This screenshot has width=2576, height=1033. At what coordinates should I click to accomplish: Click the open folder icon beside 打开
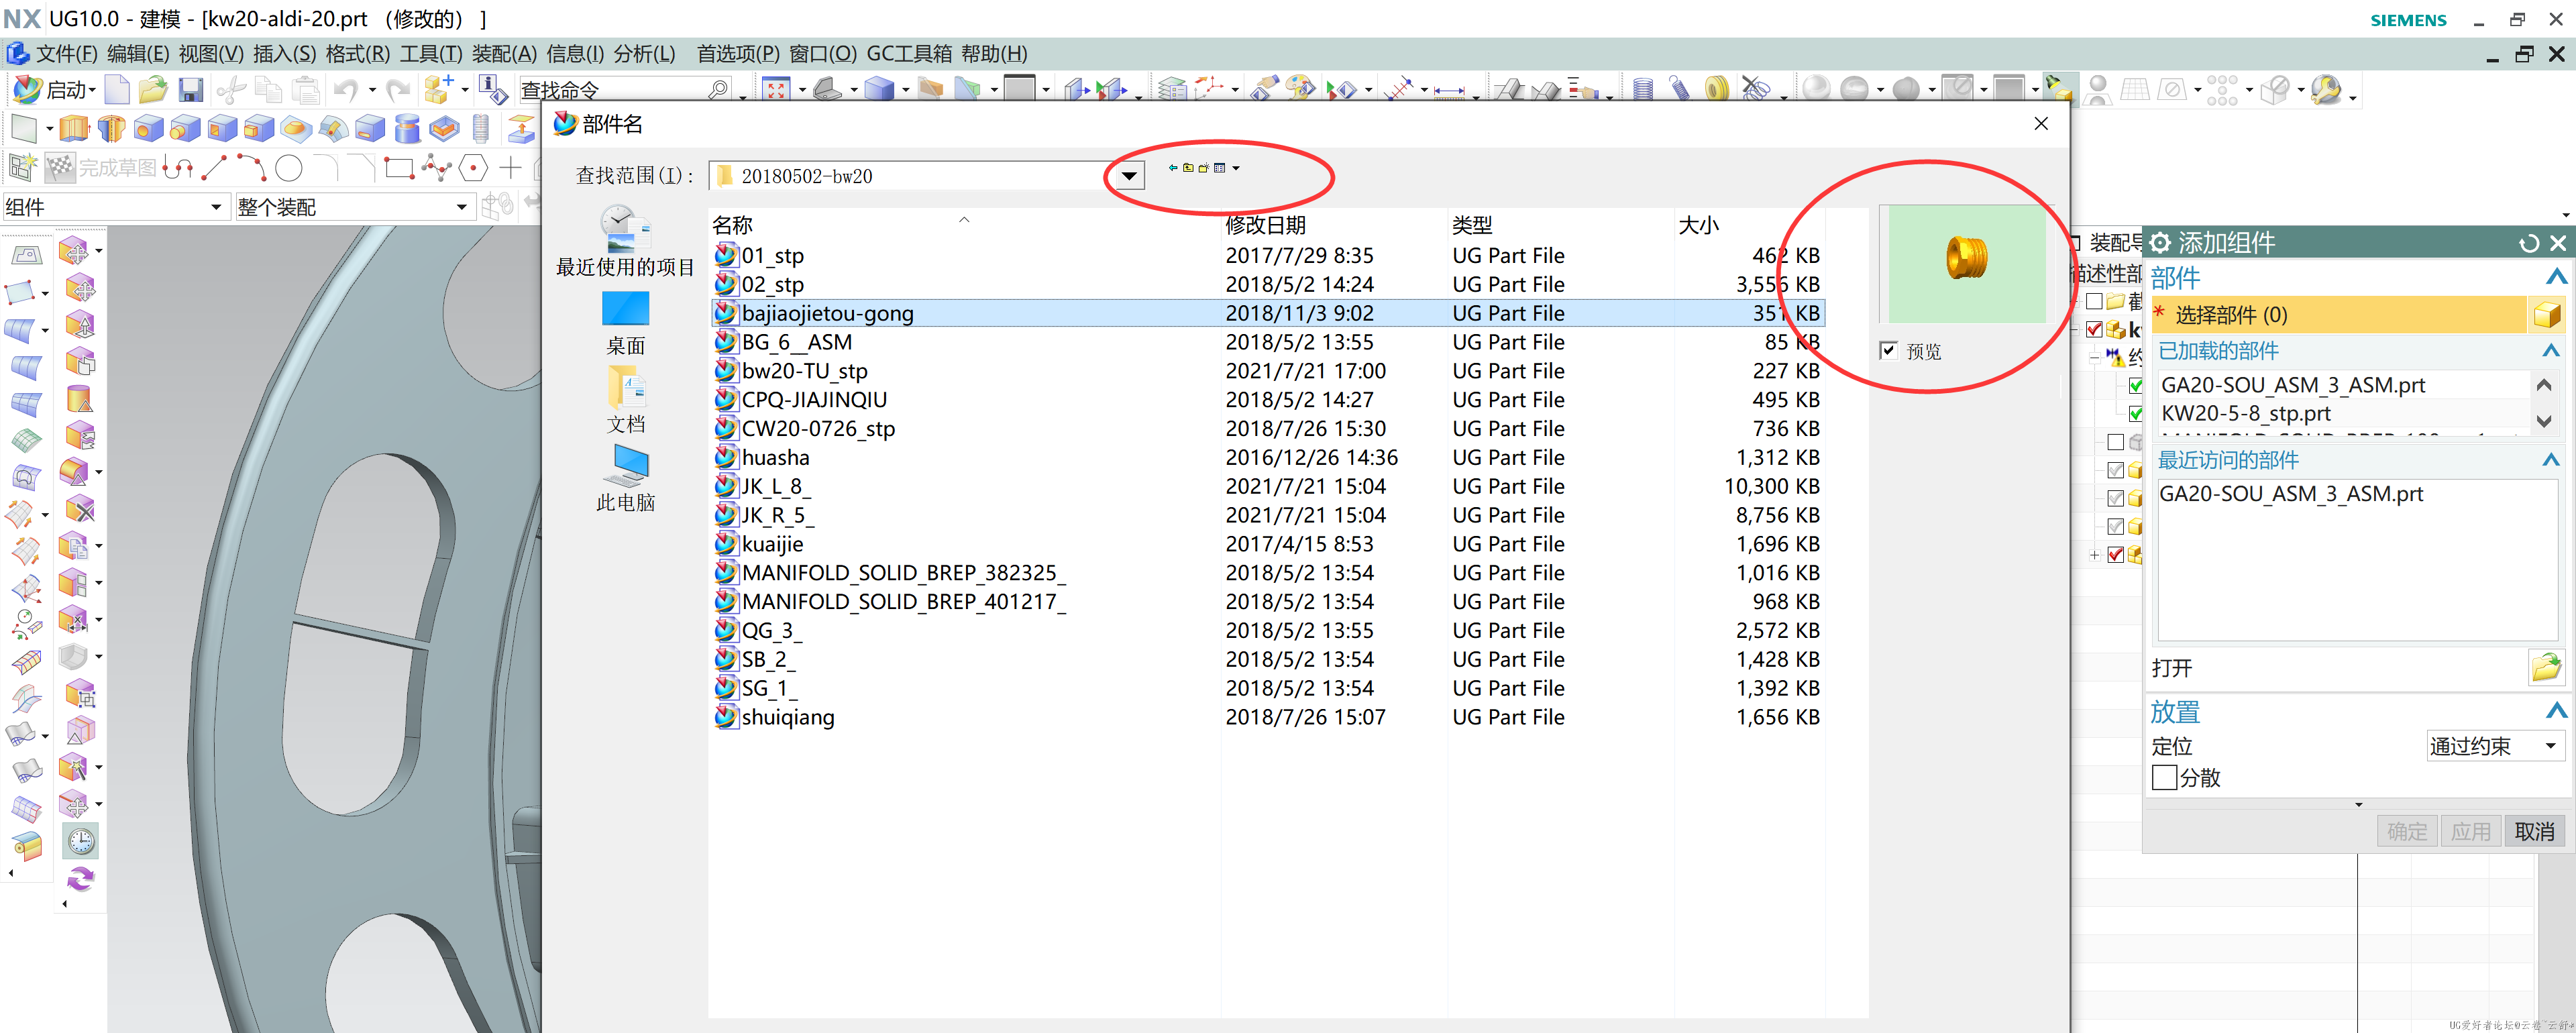(x=2546, y=667)
